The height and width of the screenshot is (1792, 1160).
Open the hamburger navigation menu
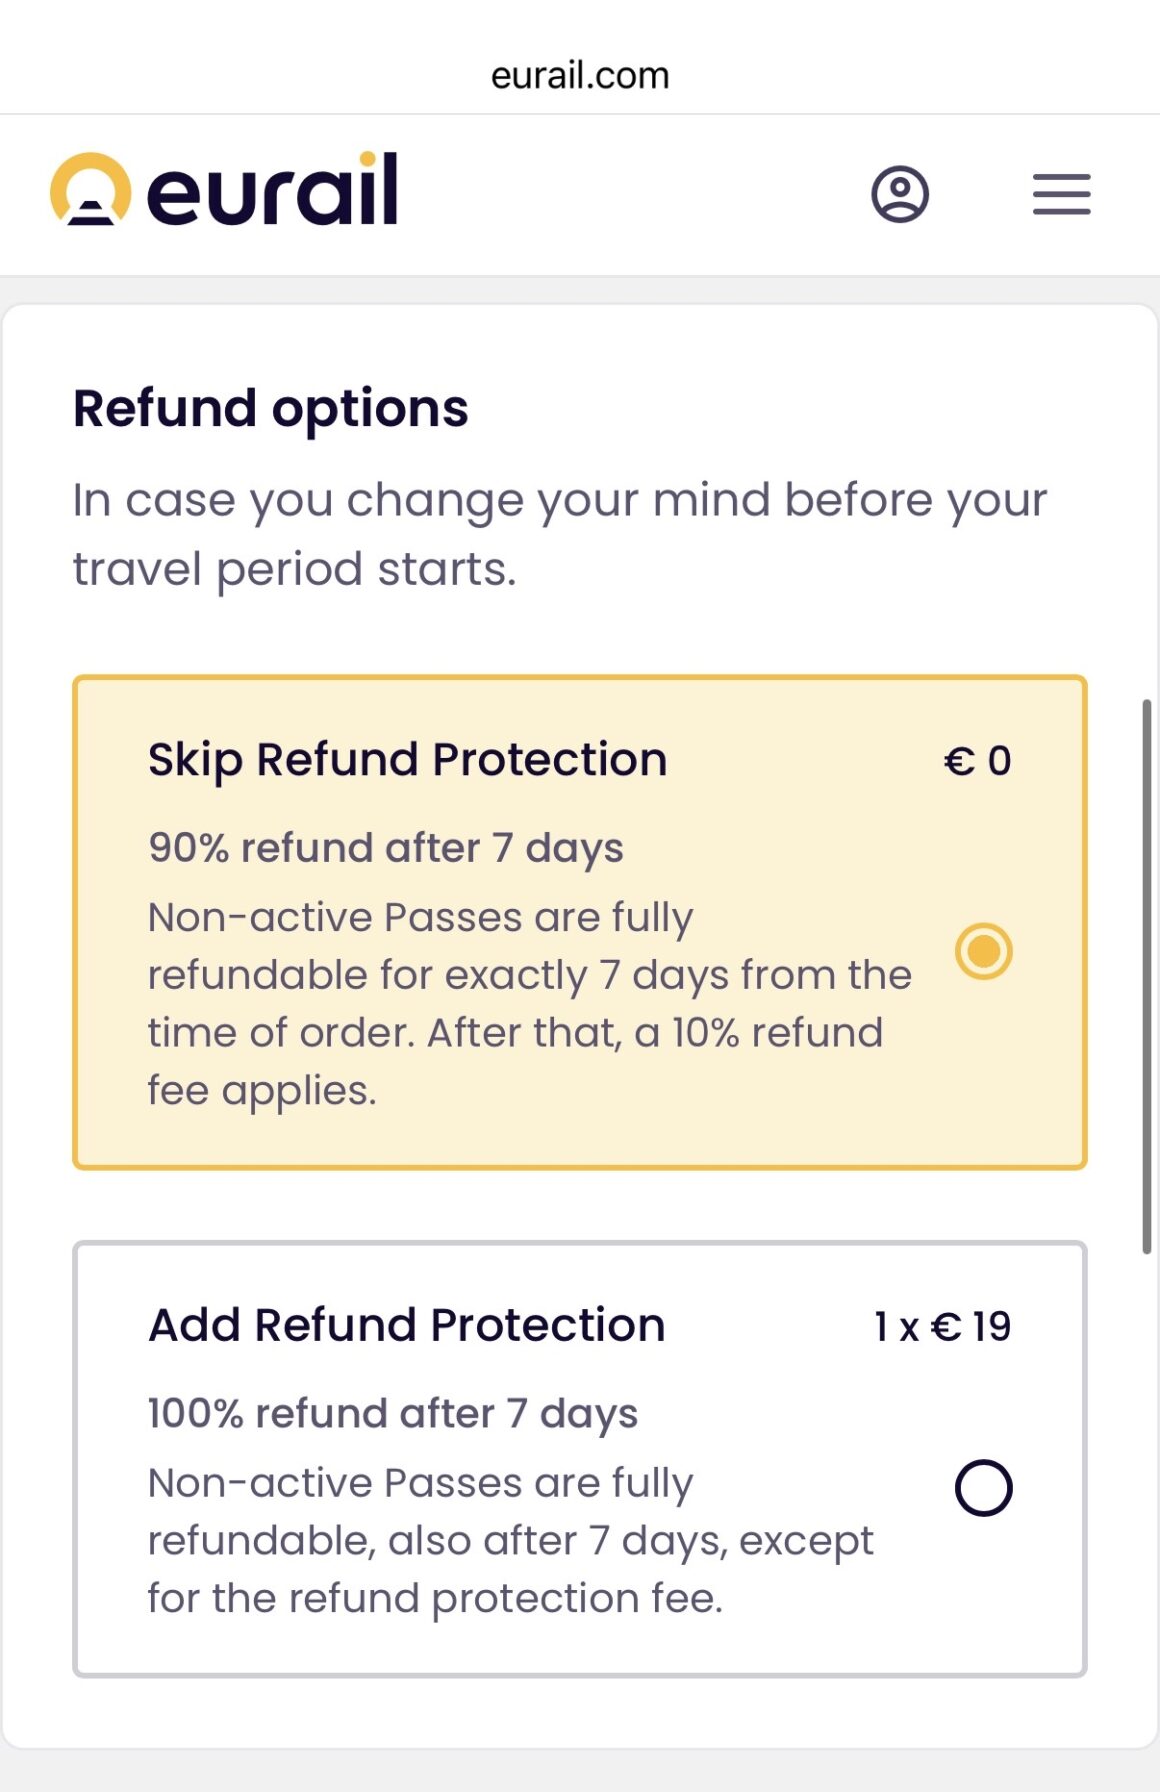[1060, 196]
